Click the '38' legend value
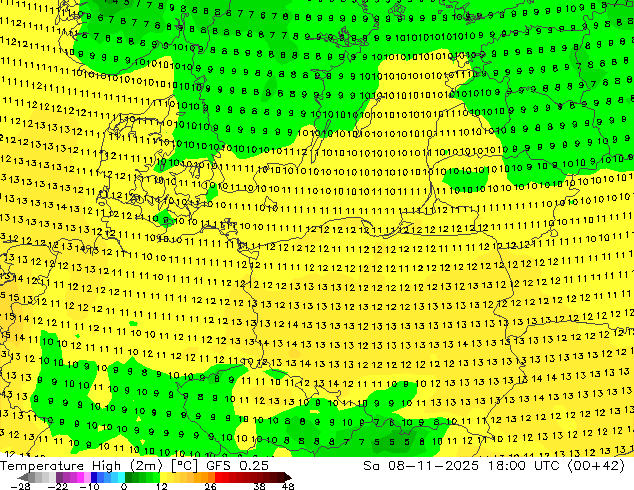Screen dimensions: 634x490 [259, 486]
